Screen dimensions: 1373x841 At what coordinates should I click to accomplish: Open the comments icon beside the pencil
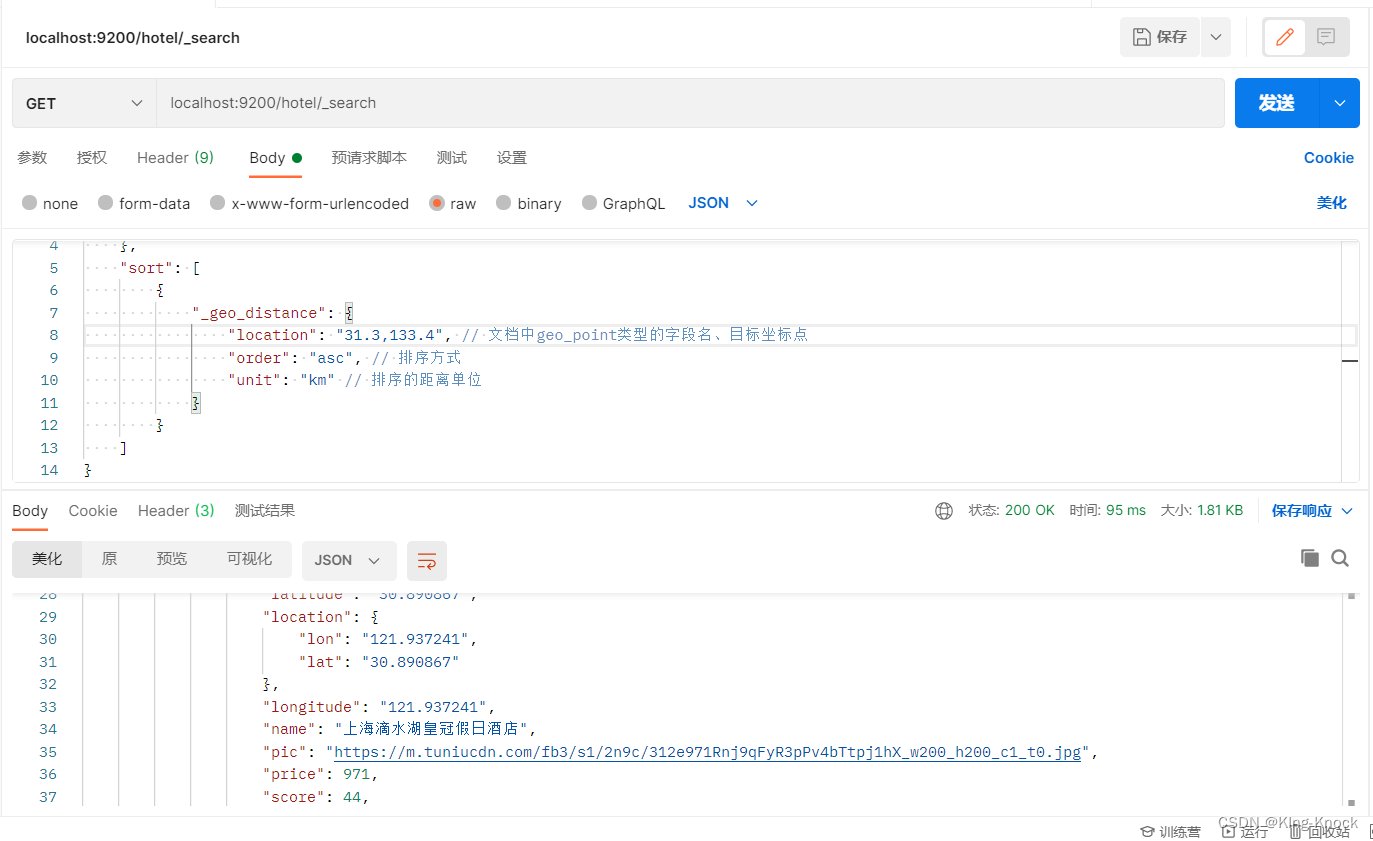pyautogui.click(x=1326, y=37)
